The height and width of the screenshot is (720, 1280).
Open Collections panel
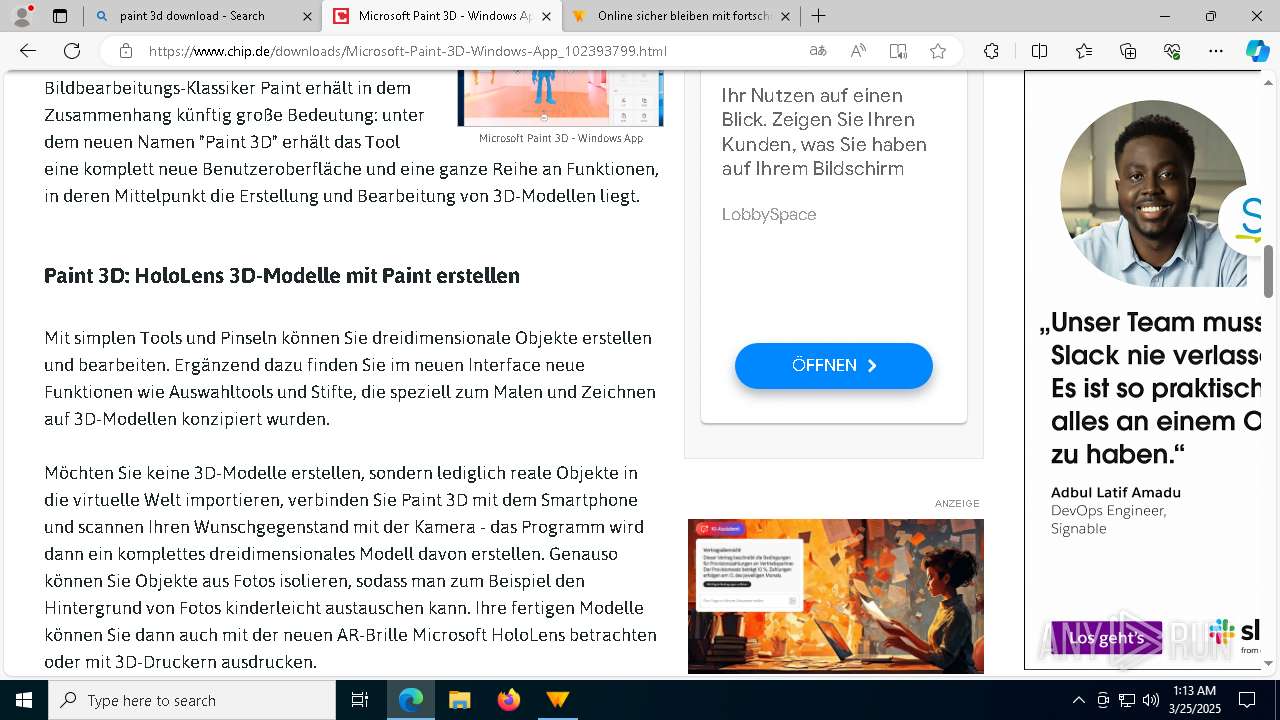coord(1128,51)
